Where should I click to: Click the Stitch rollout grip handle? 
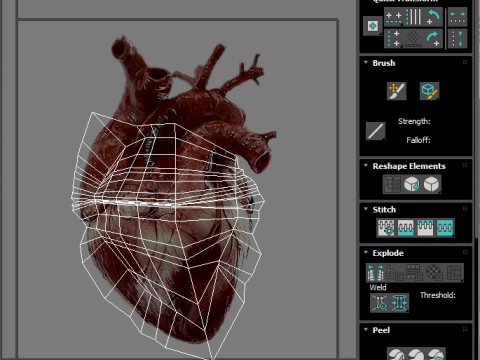465,209
